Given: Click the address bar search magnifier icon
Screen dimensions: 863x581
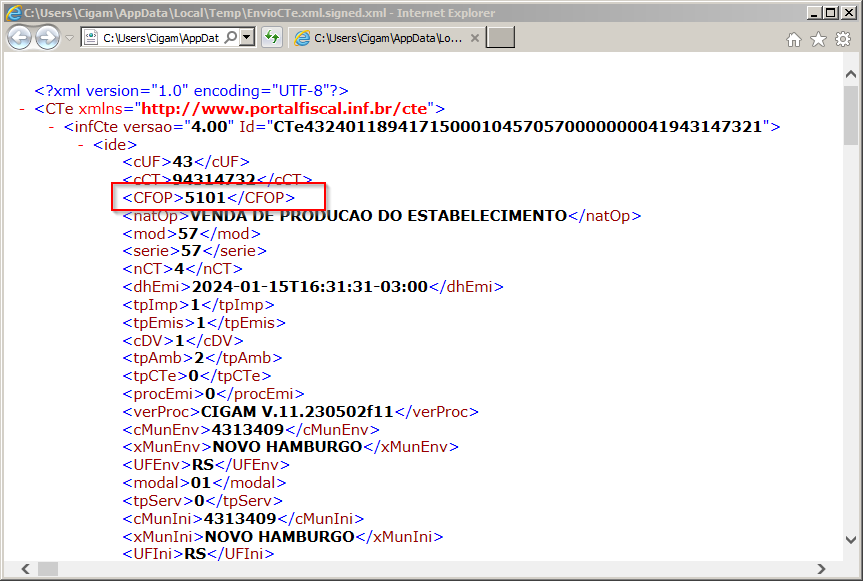Looking at the screenshot, I should pyautogui.click(x=232, y=37).
